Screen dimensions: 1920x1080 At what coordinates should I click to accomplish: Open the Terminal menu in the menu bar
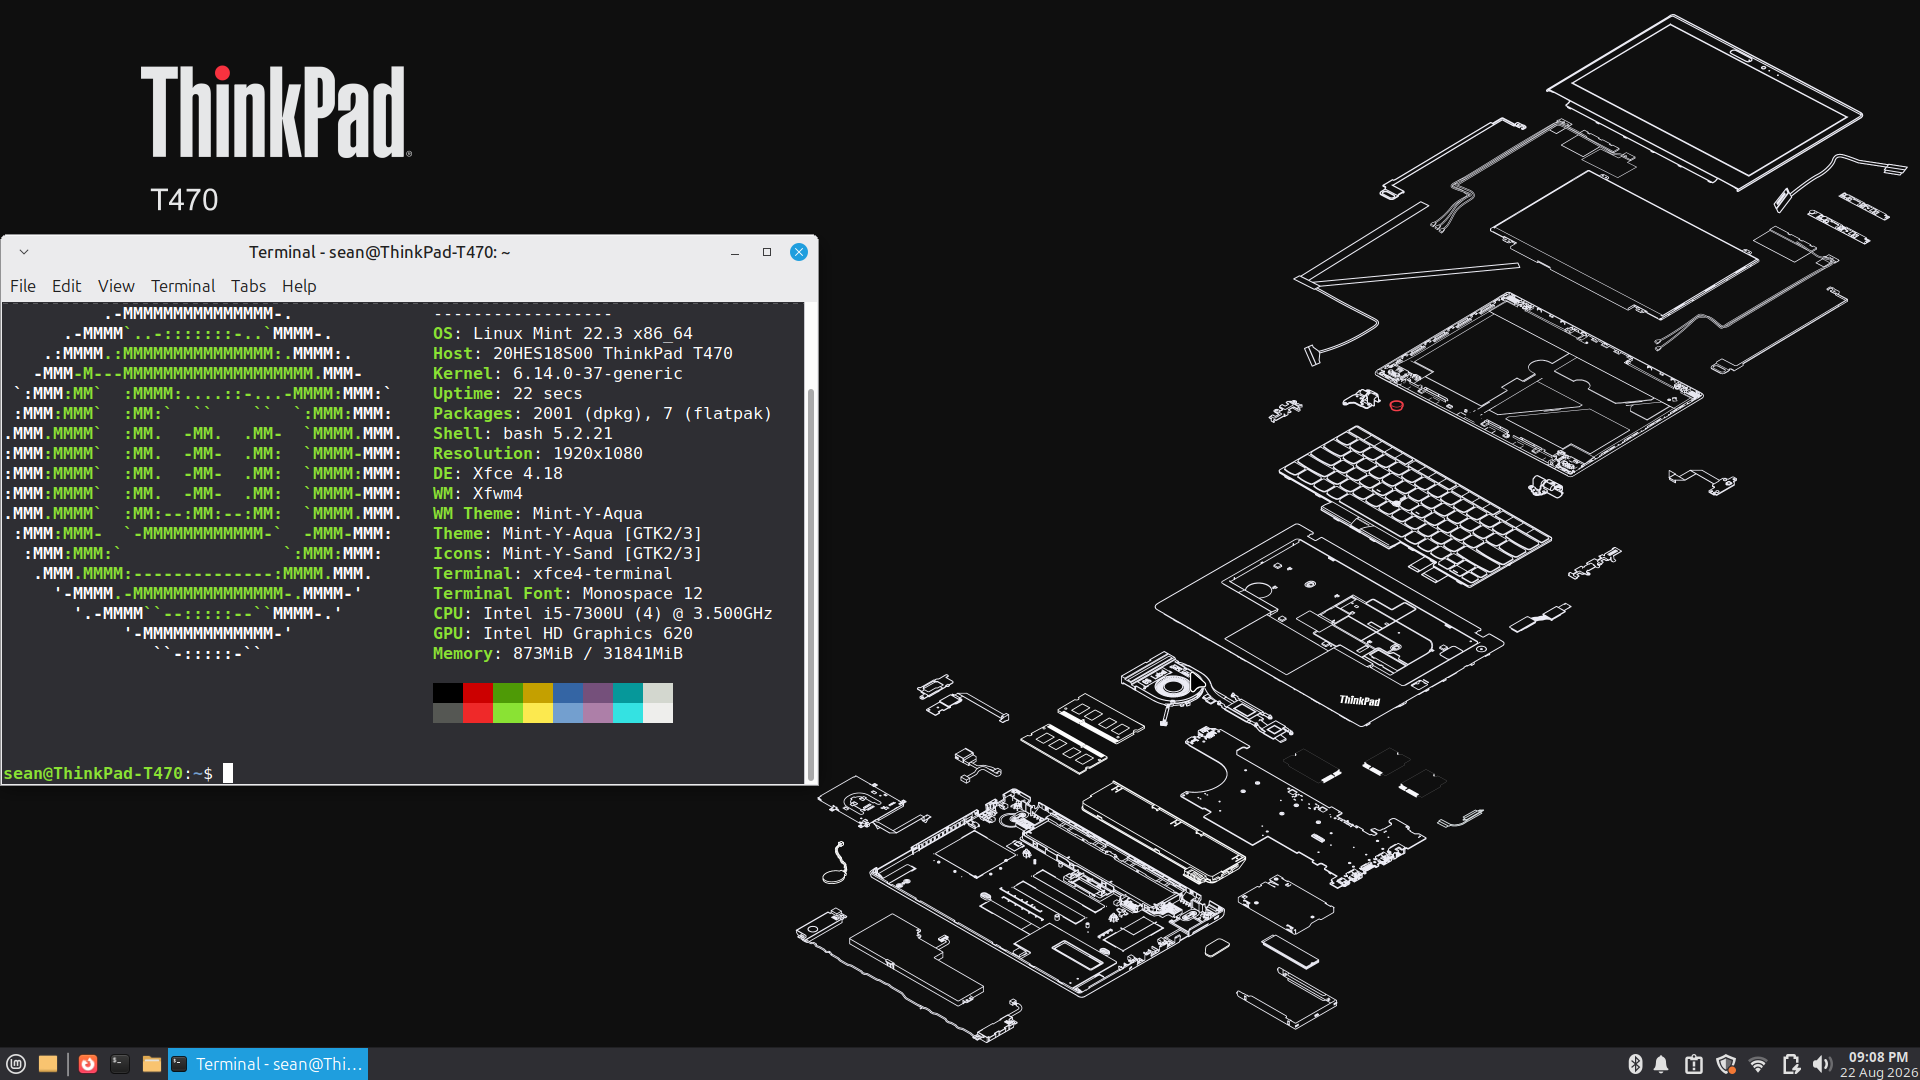[x=183, y=286]
